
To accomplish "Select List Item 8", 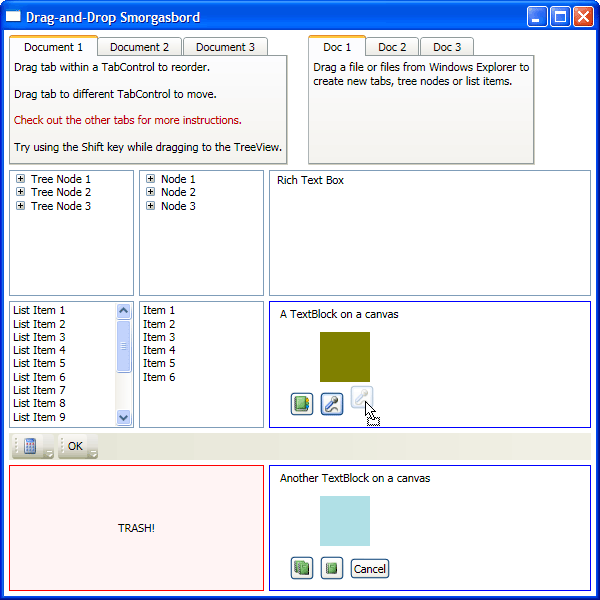I will (39, 403).
